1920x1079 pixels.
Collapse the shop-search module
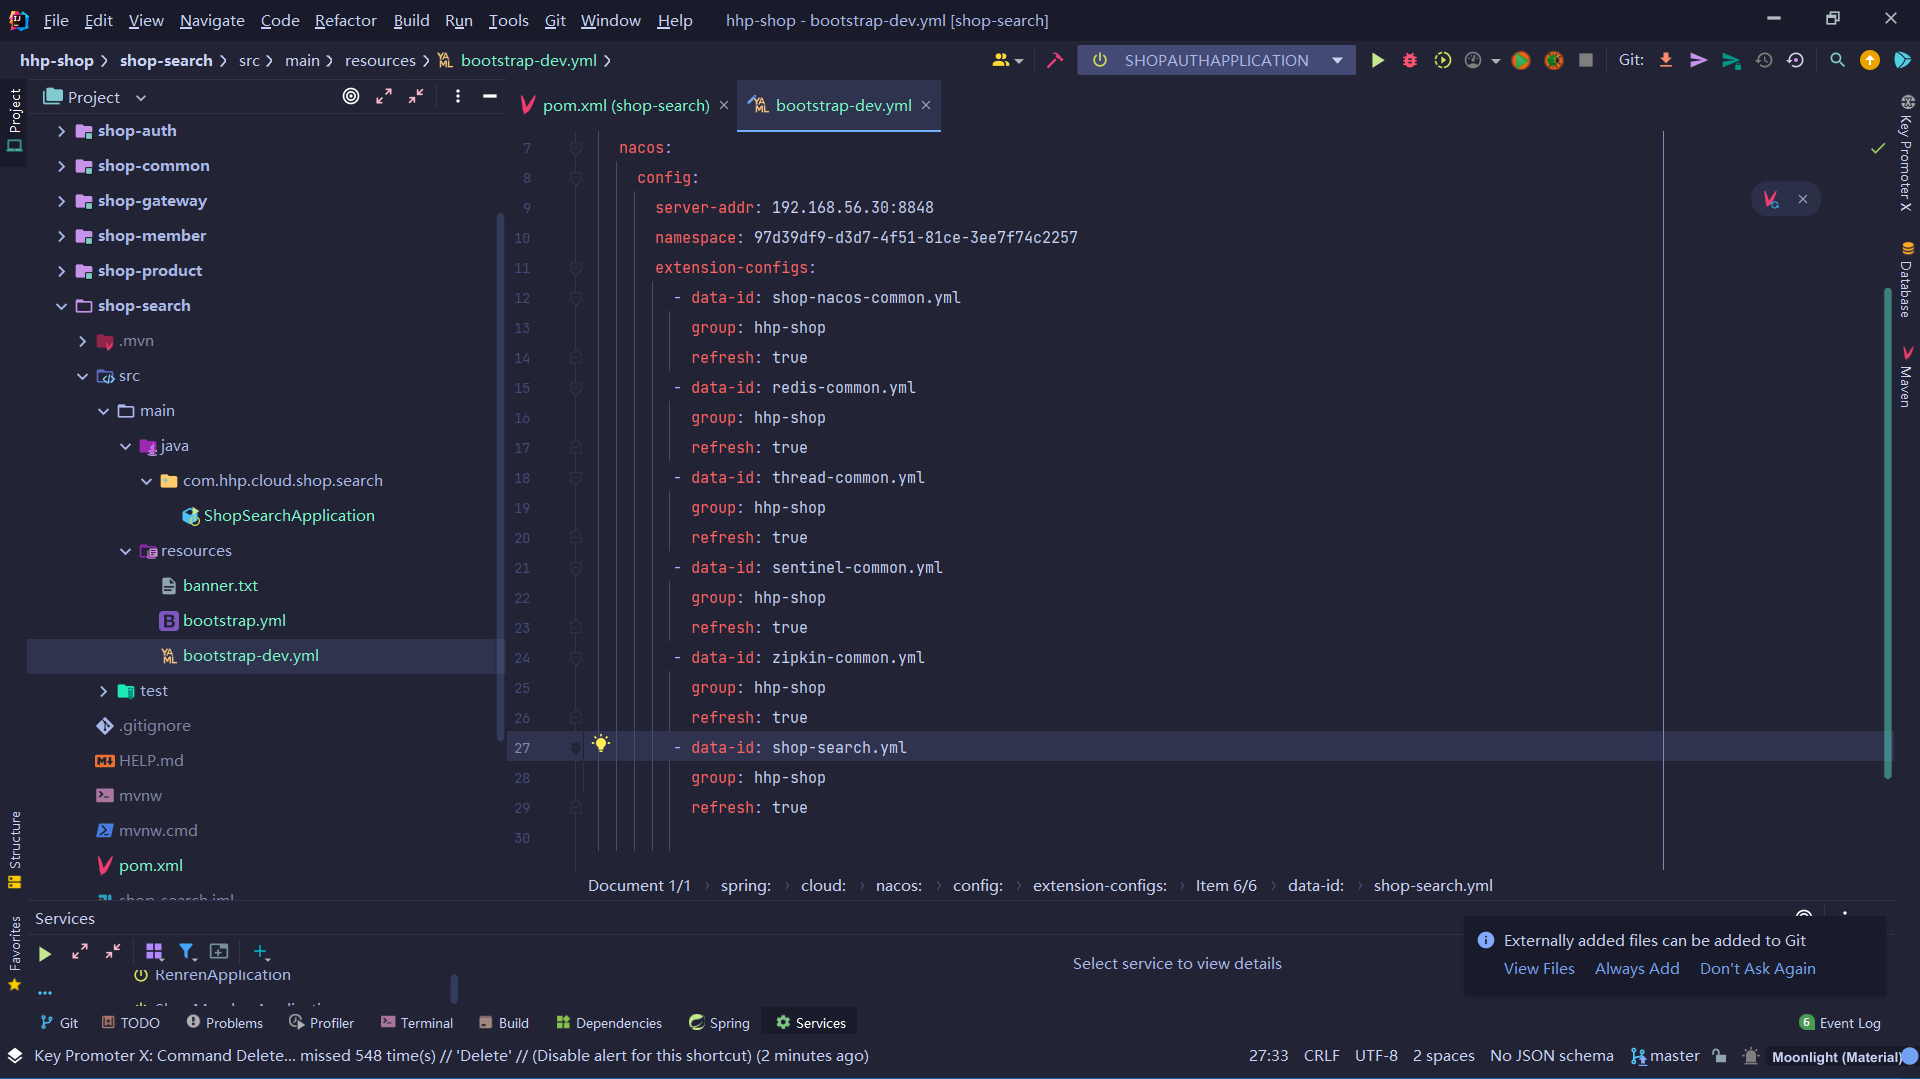pyautogui.click(x=61, y=306)
